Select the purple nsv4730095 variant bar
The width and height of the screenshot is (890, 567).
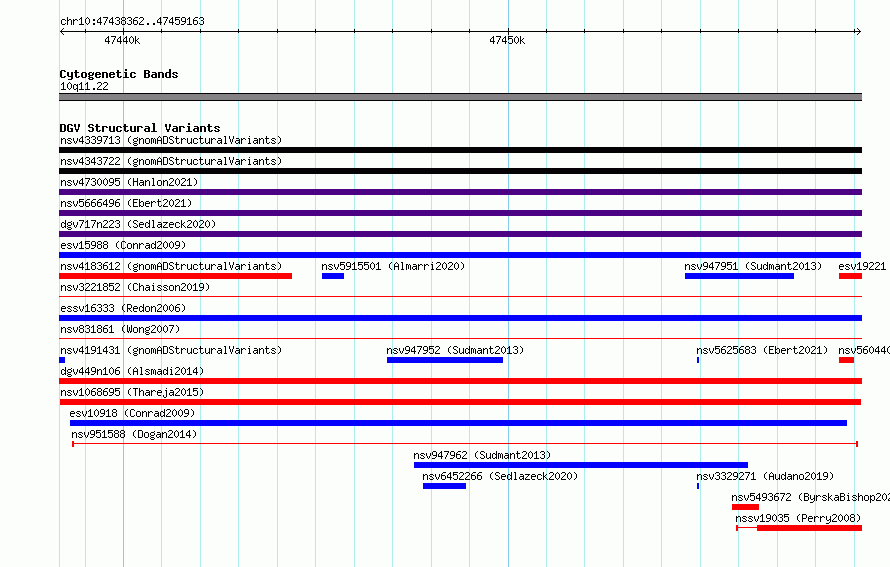[460, 192]
